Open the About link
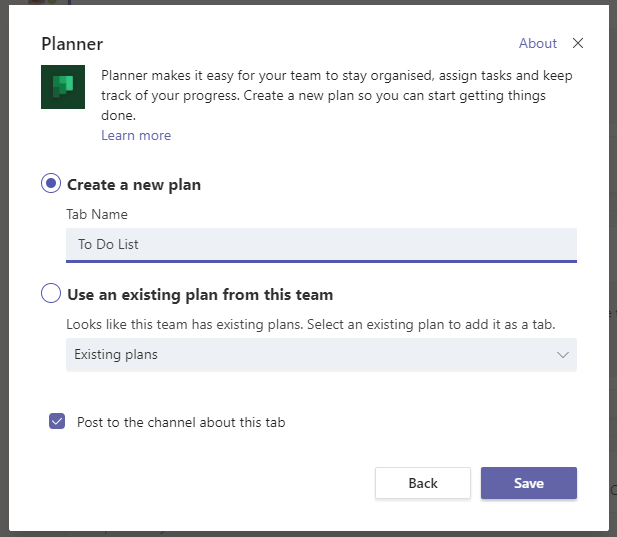Viewport: 617px width, 537px height. [x=538, y=43]
